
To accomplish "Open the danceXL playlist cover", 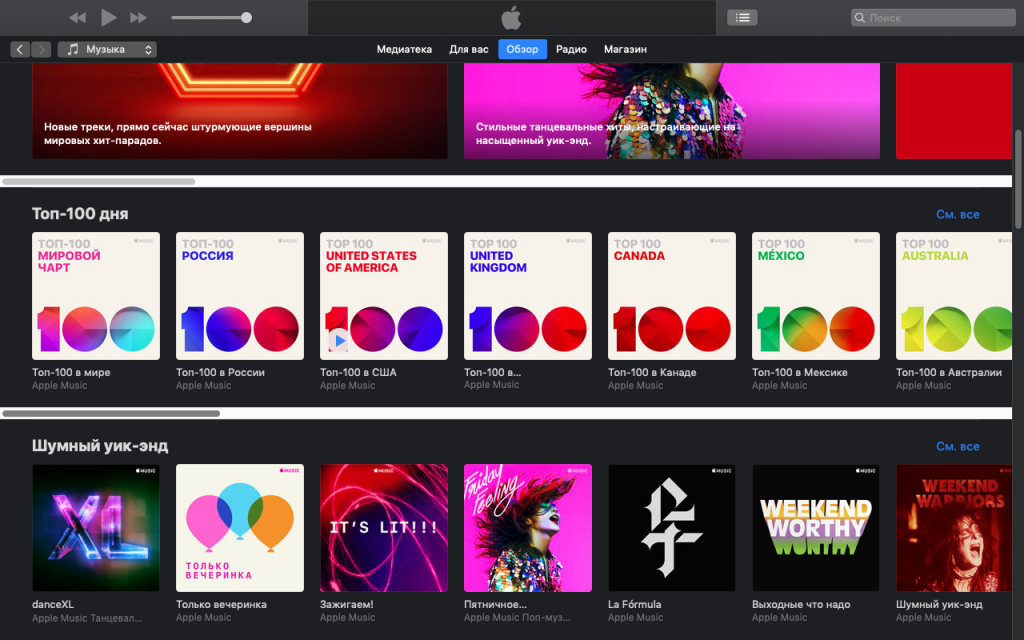I will coord(96,528).
